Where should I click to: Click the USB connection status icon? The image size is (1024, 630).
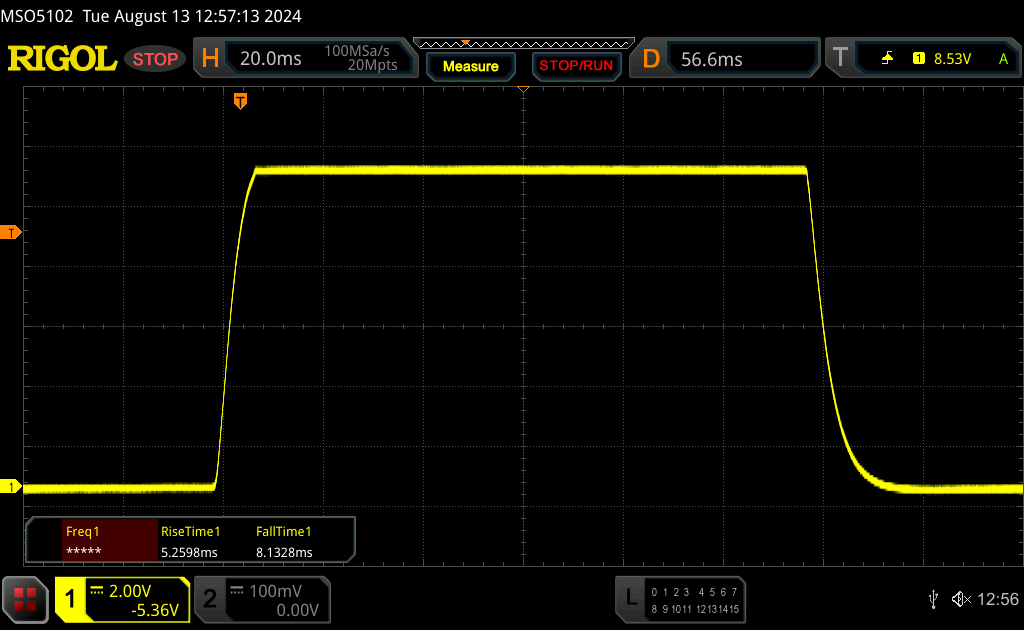933,599
